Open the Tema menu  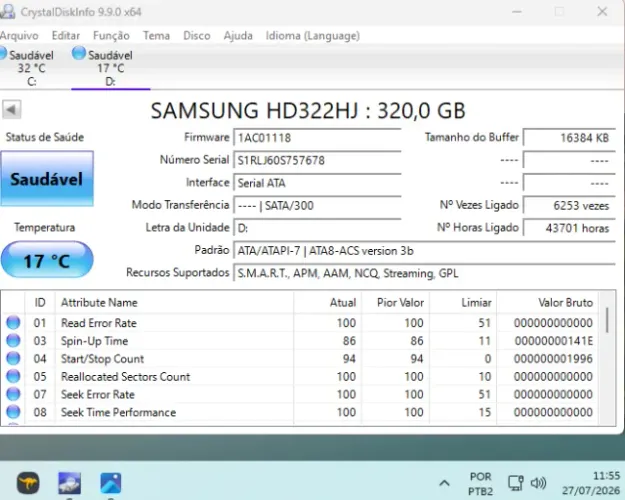[156, 36]
